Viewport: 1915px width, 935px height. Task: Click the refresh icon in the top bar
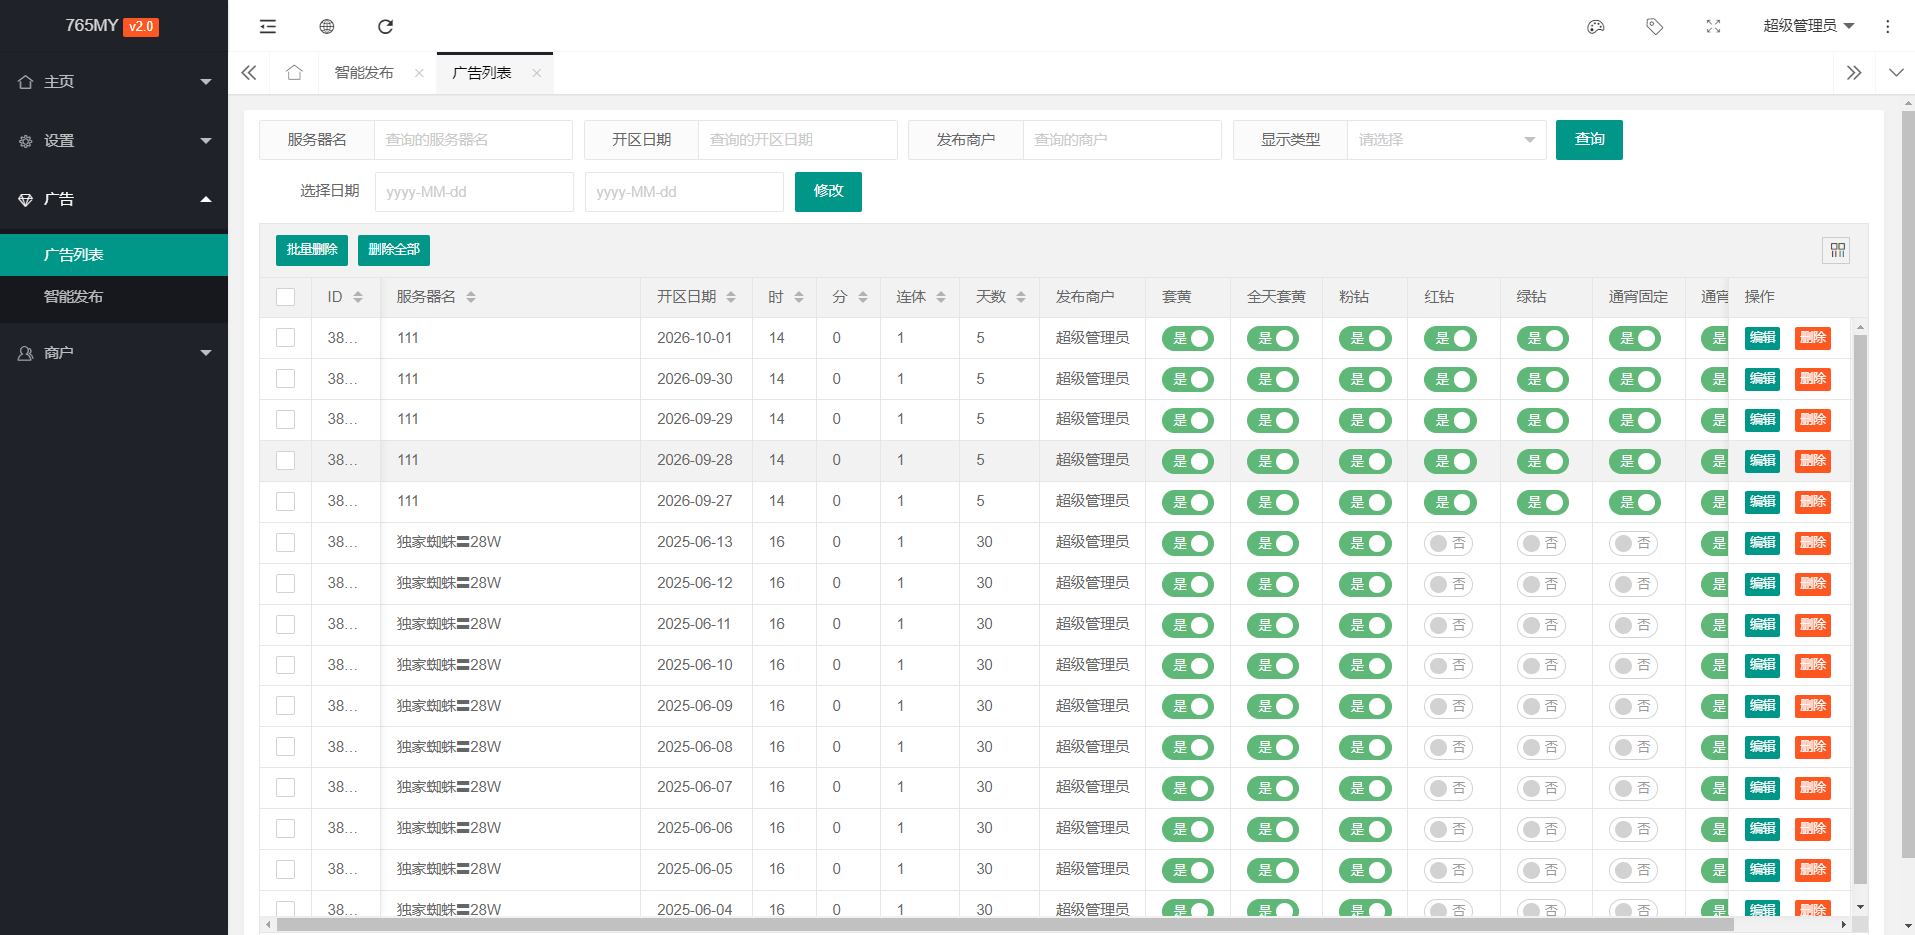pyautogui.click(x=385, y=26)
